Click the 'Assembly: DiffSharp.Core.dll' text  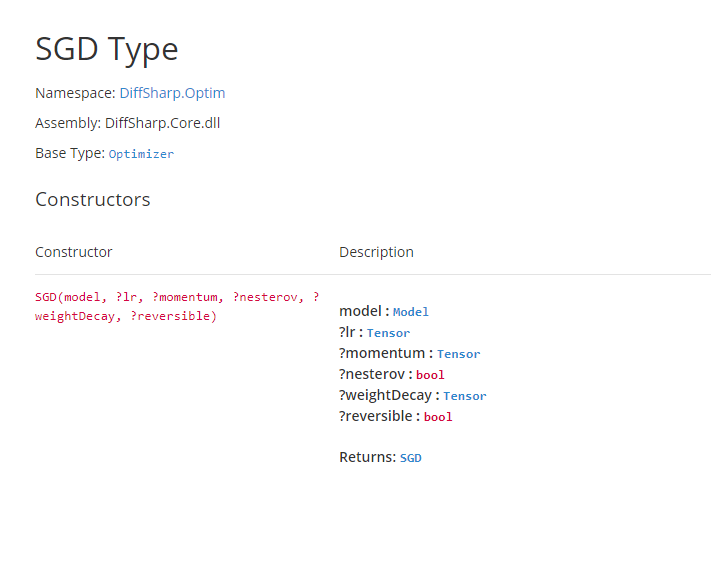pos(127,123)
